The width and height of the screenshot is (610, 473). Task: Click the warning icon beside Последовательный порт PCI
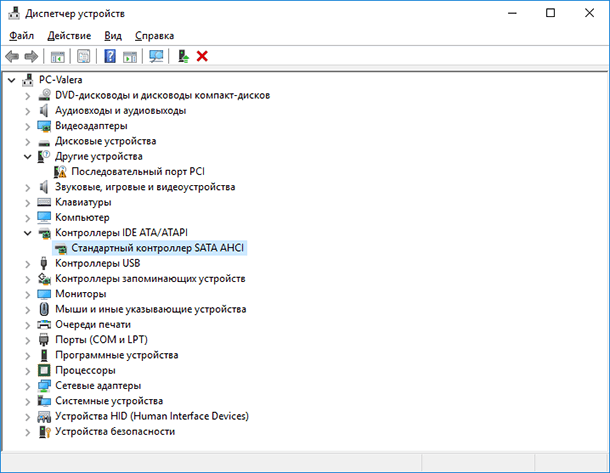tap(60, 172)
